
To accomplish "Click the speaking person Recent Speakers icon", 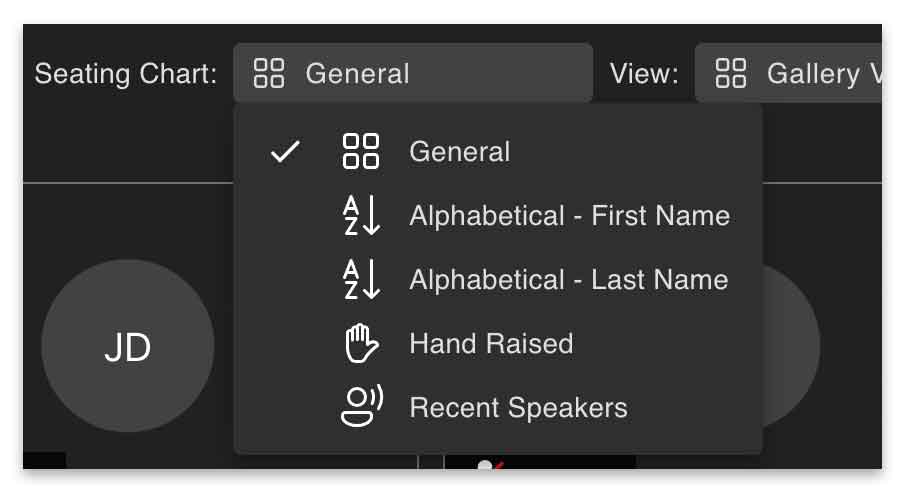I will click(x=362, y=406).
